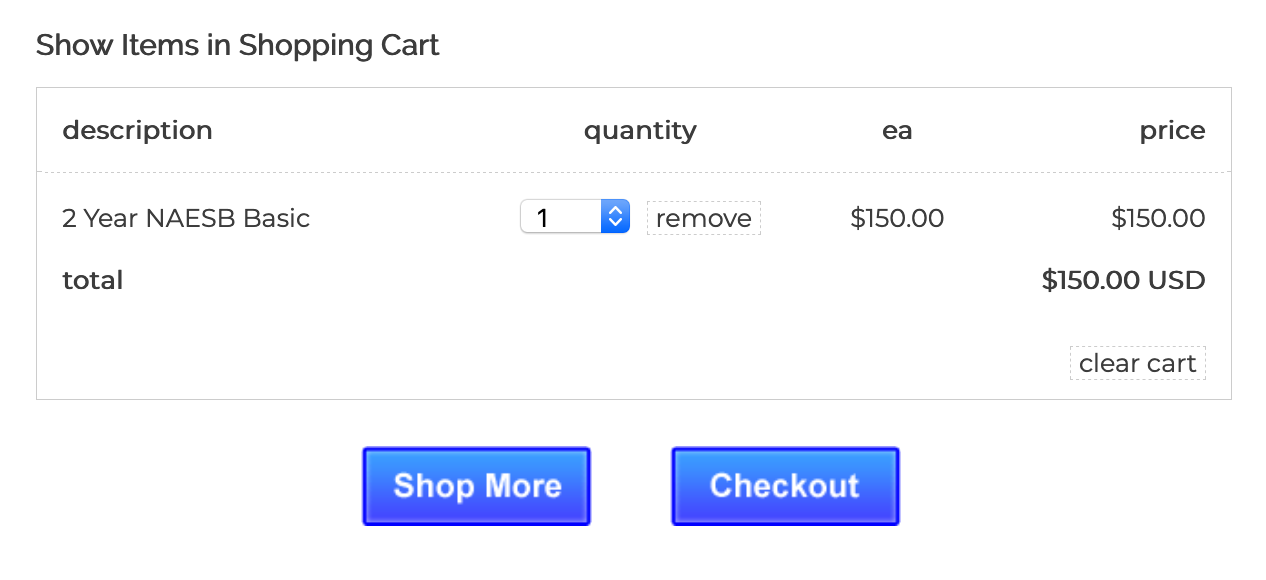
Task: Click the quantity column header
Action: (640, 130)
